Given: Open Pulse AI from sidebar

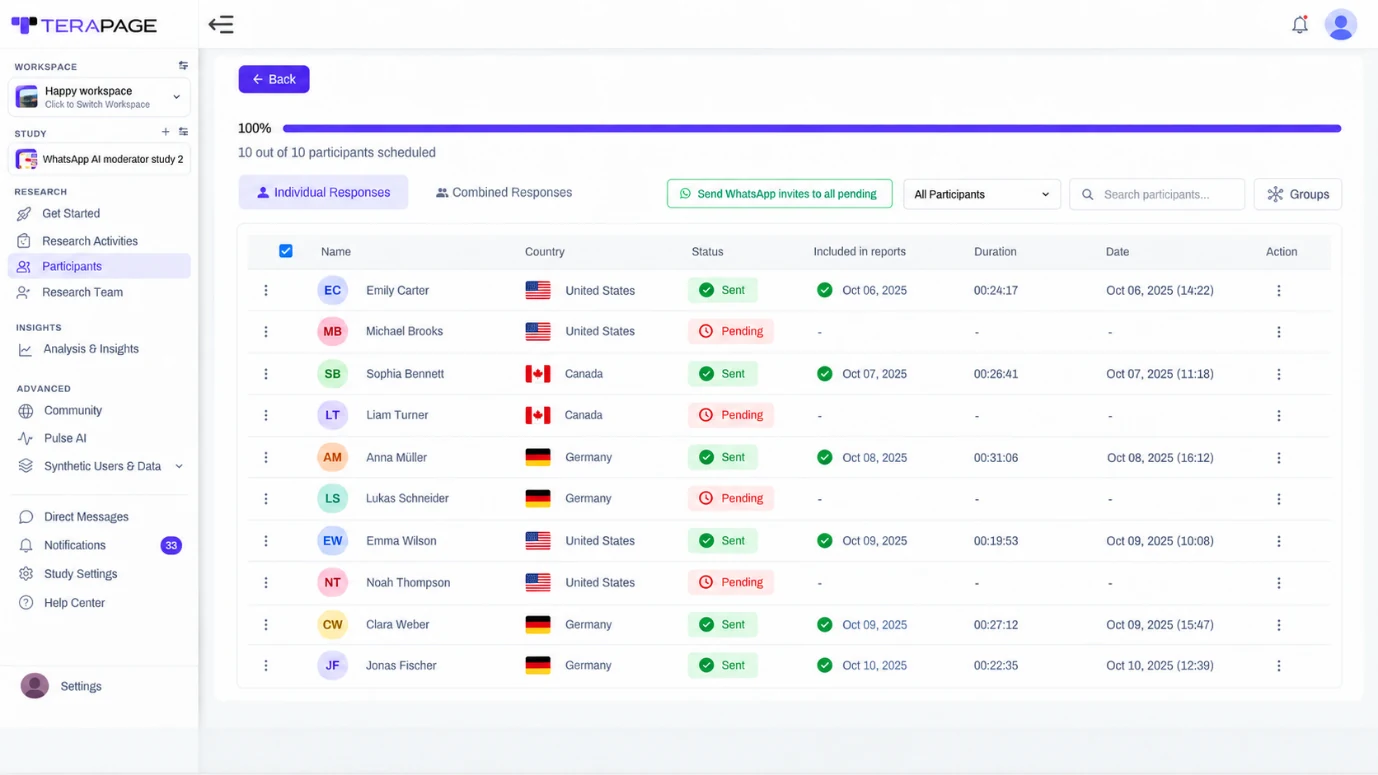Looking at the screenshot, I should point(65,438).
